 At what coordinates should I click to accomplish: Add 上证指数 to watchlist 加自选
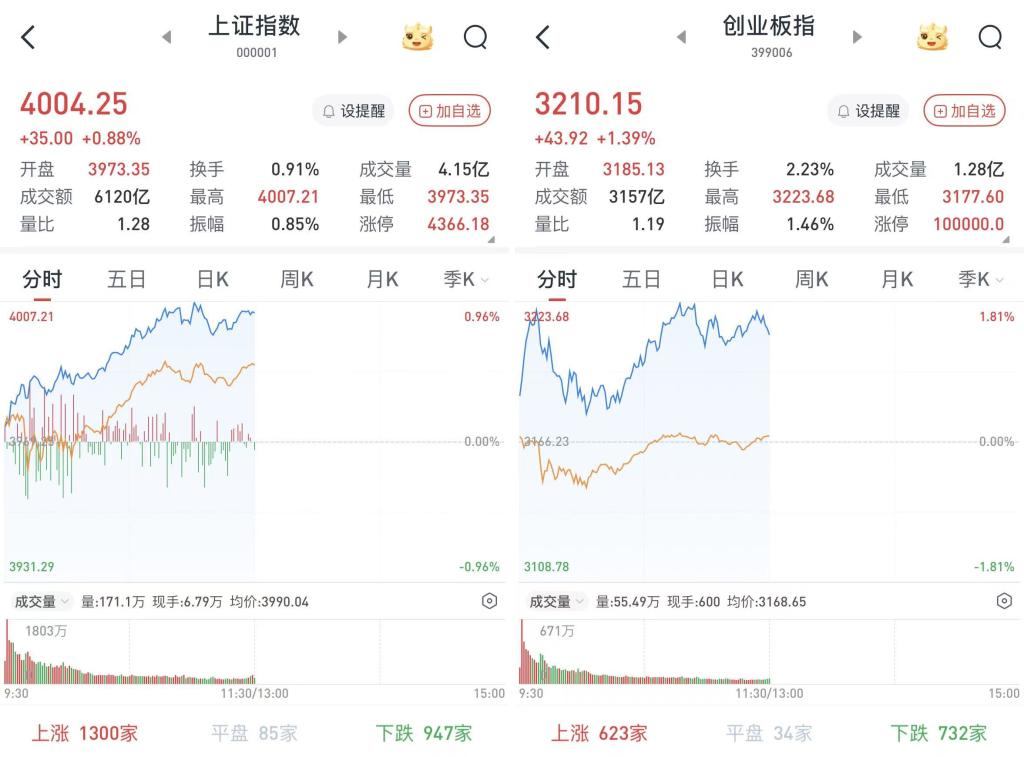pyautogui.click(x=449, y=111)
